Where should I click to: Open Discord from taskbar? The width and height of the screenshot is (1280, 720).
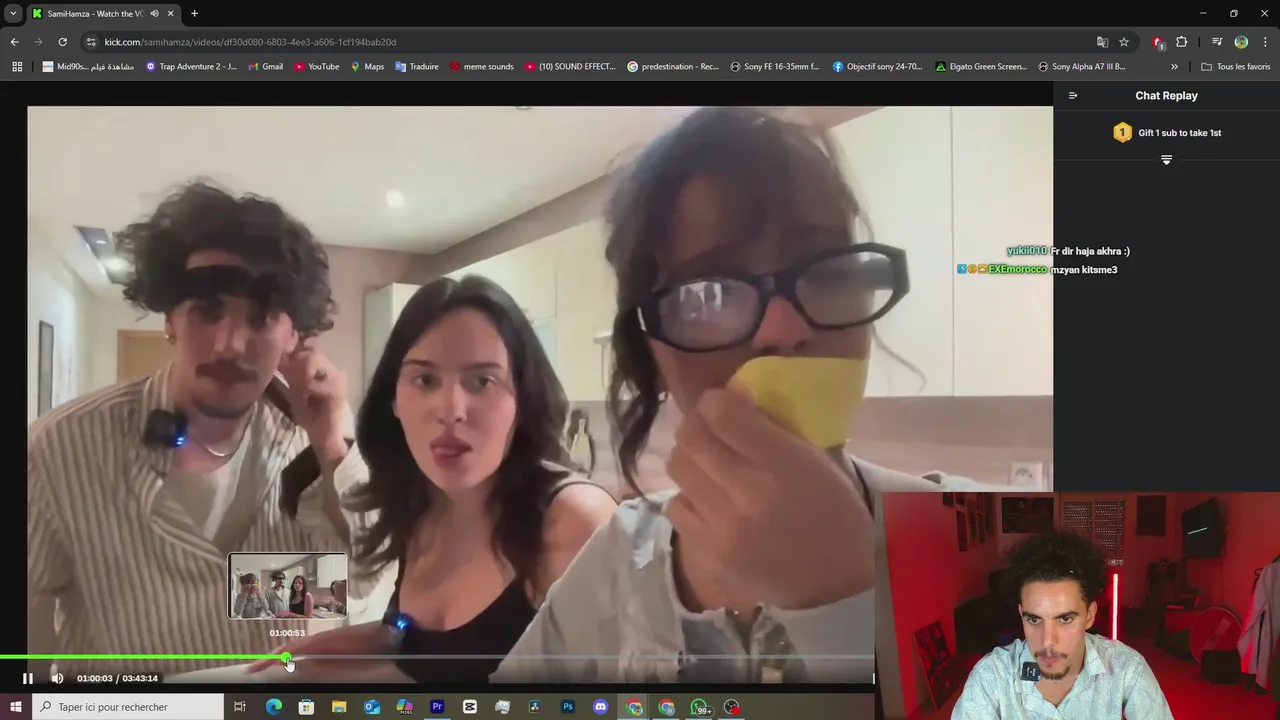tap(601, 707)
